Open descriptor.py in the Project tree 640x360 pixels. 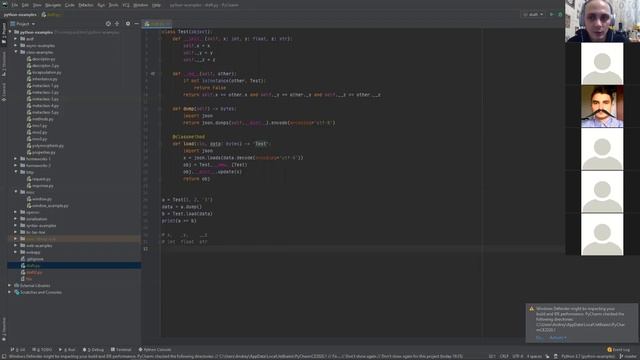[41, 59]
